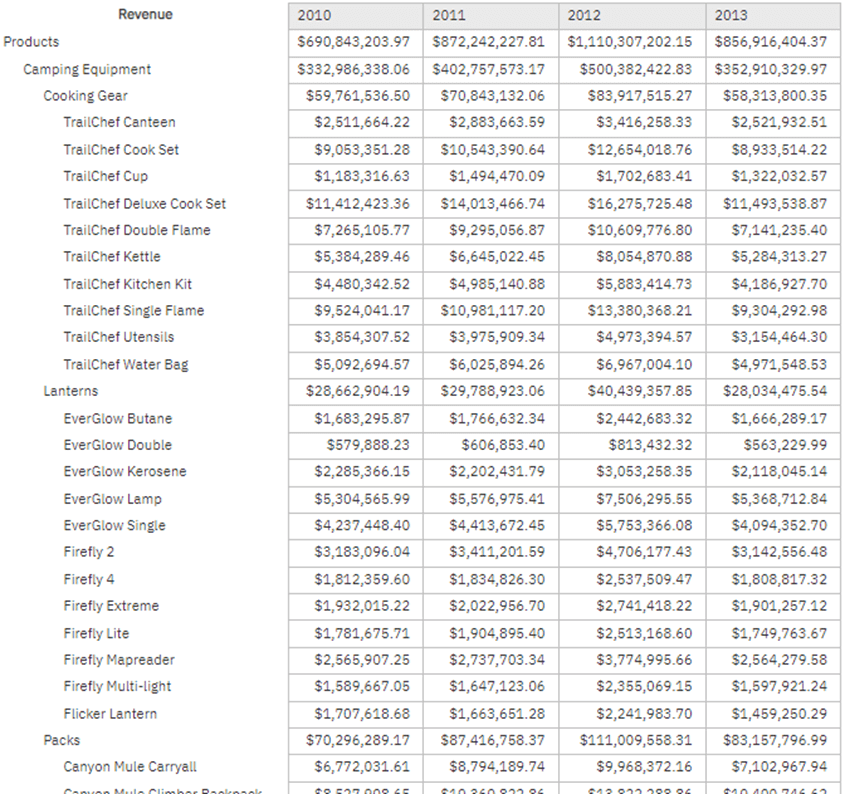Select the Firefly Lite row label
Screen dimensions: 845x794
pyautogui.click(x=96, y=633)
